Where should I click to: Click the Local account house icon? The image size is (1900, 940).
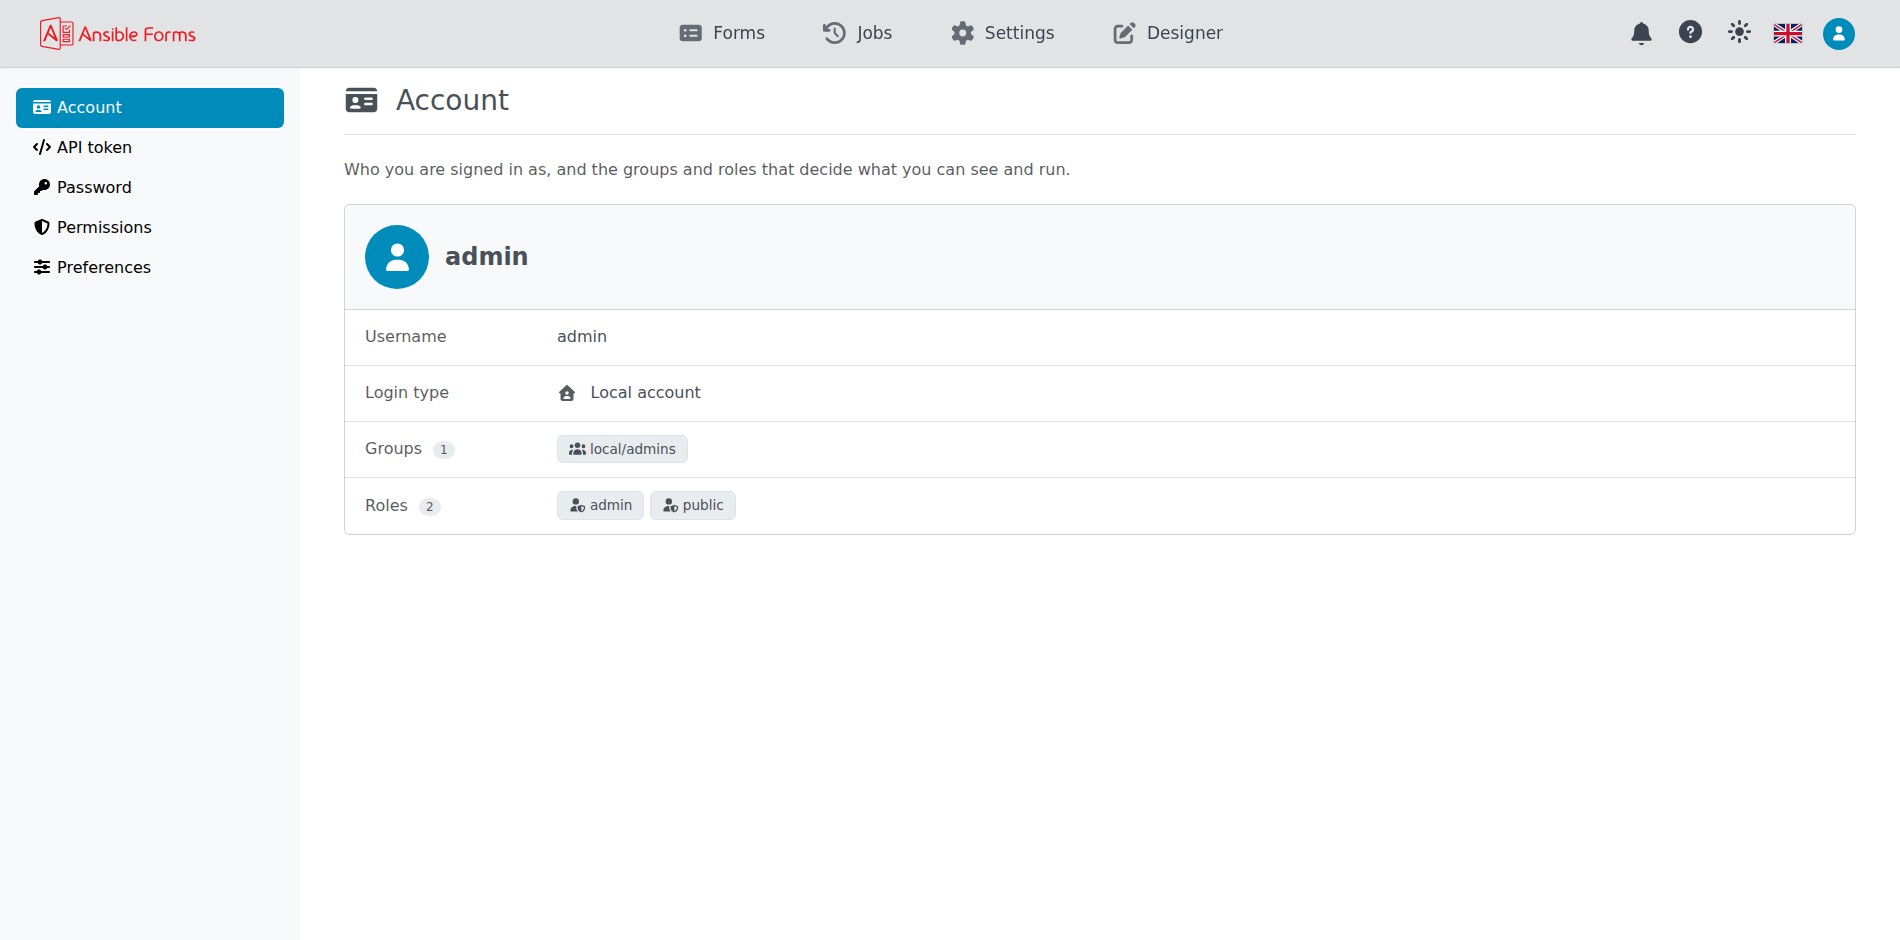coord(567,393)
